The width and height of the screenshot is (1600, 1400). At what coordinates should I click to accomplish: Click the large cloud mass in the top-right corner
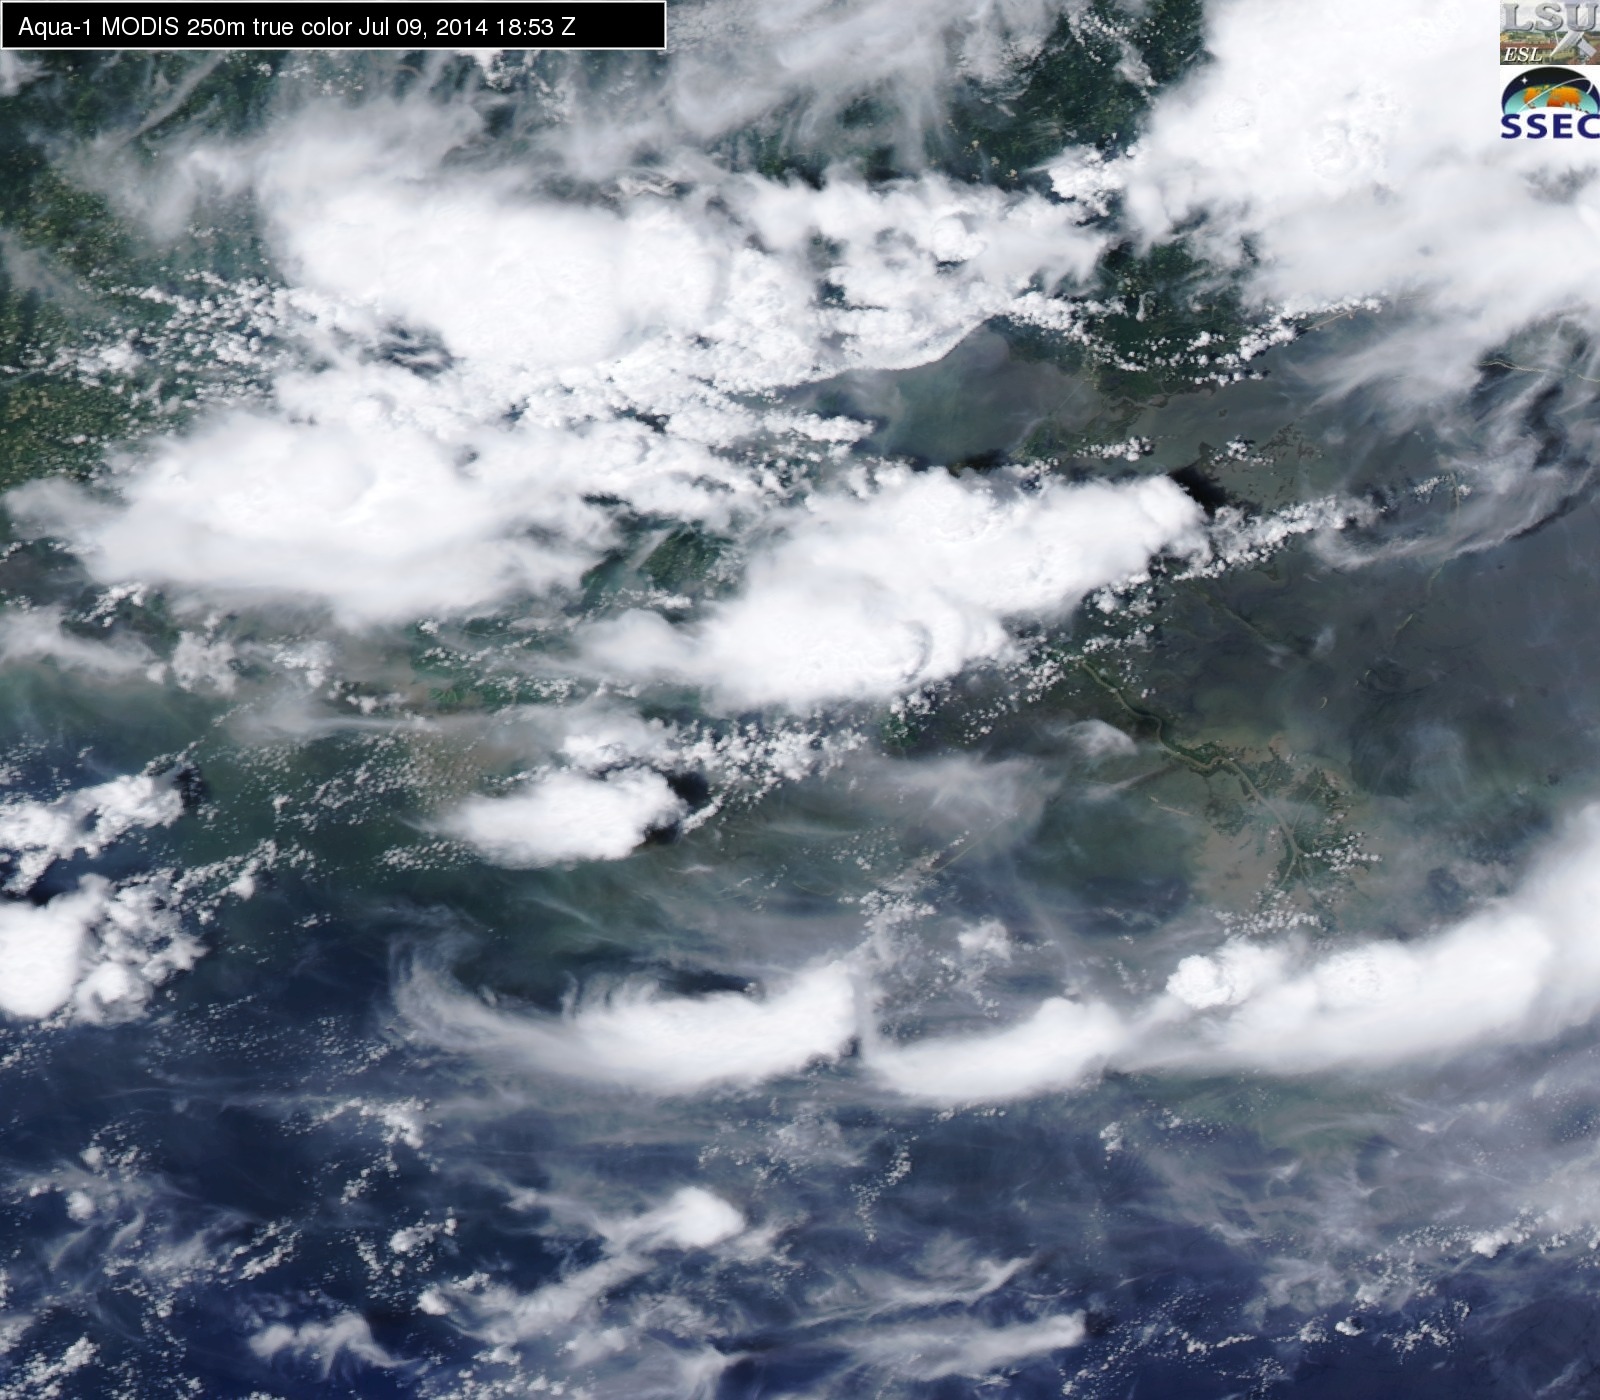point(1370,150)
